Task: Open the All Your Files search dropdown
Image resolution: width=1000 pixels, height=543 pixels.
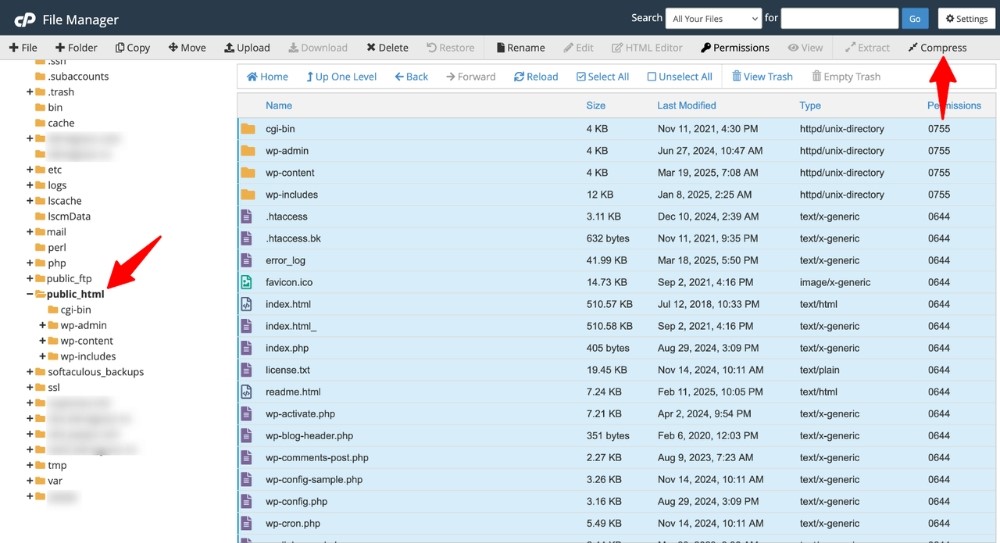Action: pyautogui.click(x=713, y=19)
